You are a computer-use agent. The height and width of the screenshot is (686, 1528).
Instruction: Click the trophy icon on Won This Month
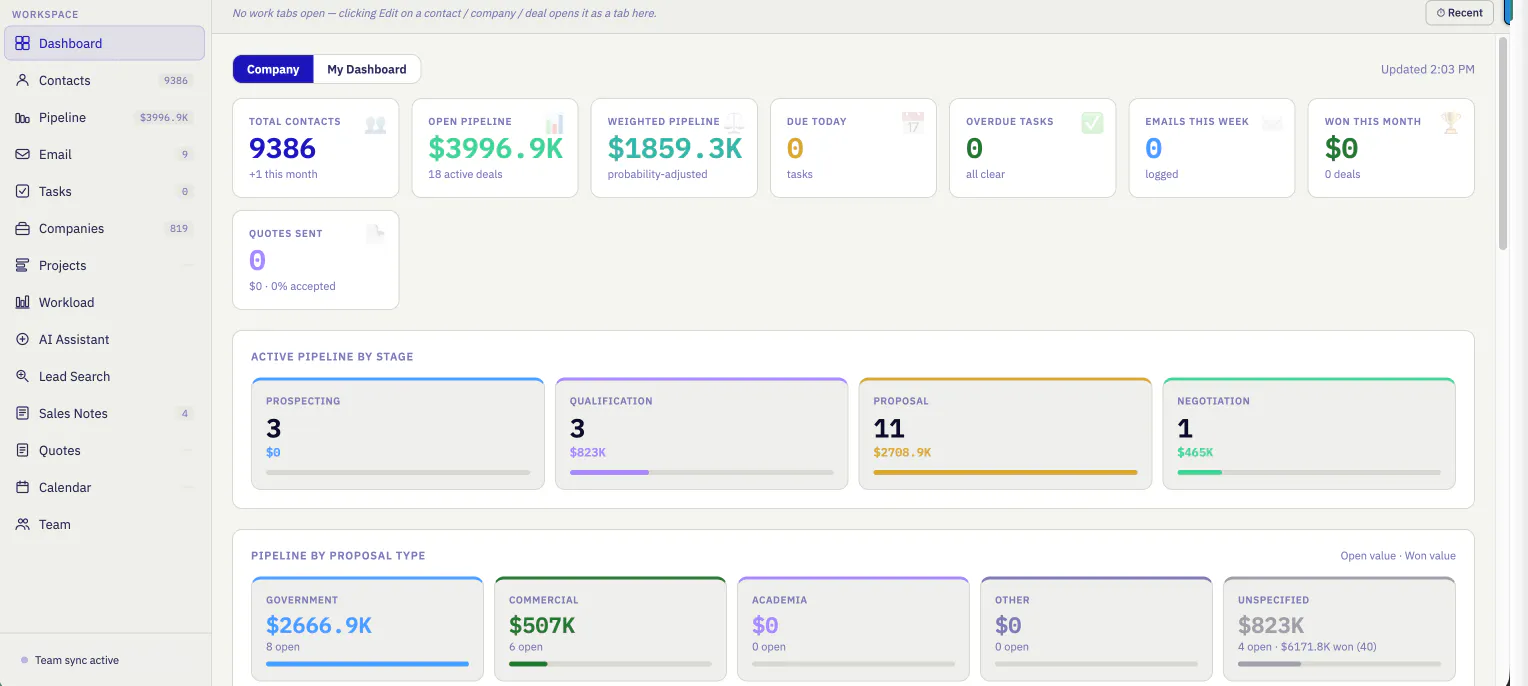click(1450, 123)
